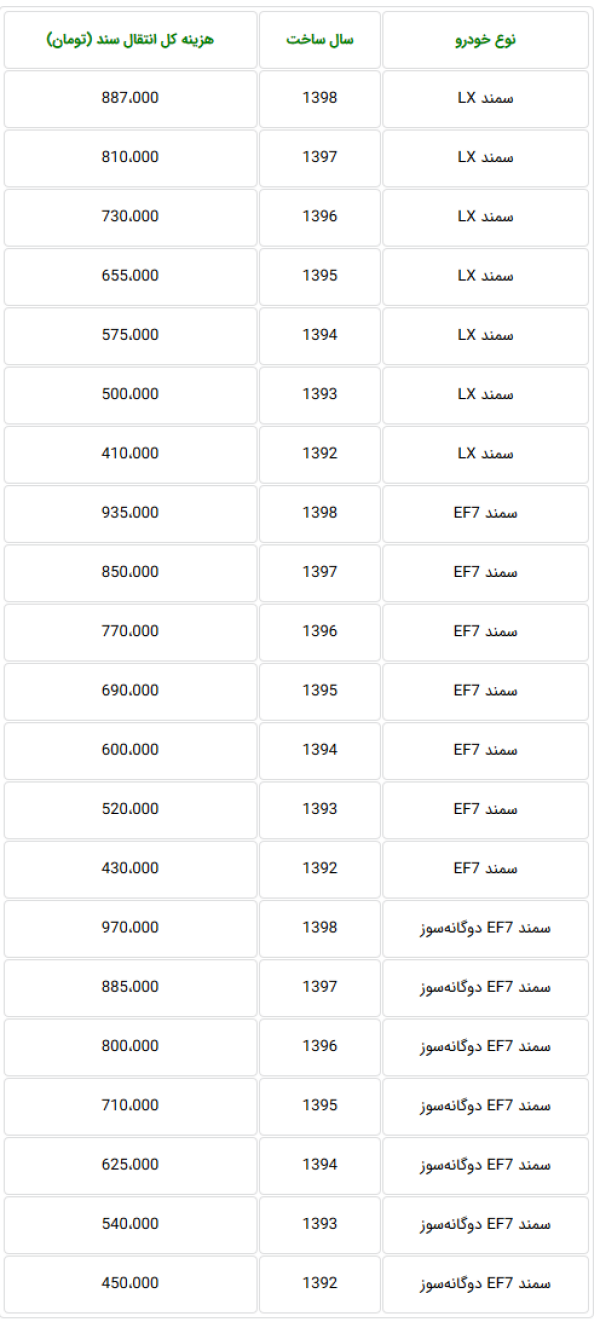This screenshot has width=600, height=1322.
Task: Click the 625.000 cost cell
Action: pos(130,1165)
